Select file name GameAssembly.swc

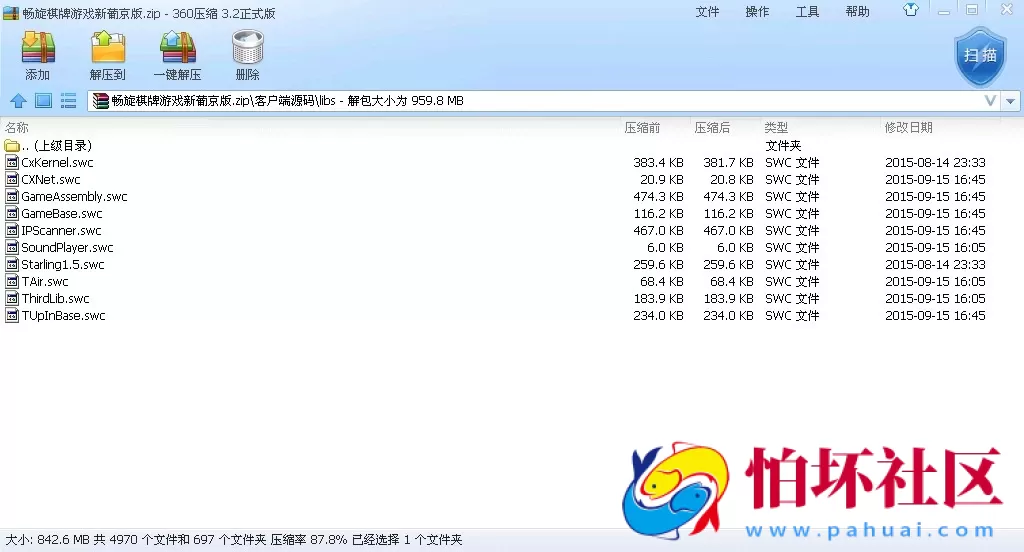tap(74, 196)
